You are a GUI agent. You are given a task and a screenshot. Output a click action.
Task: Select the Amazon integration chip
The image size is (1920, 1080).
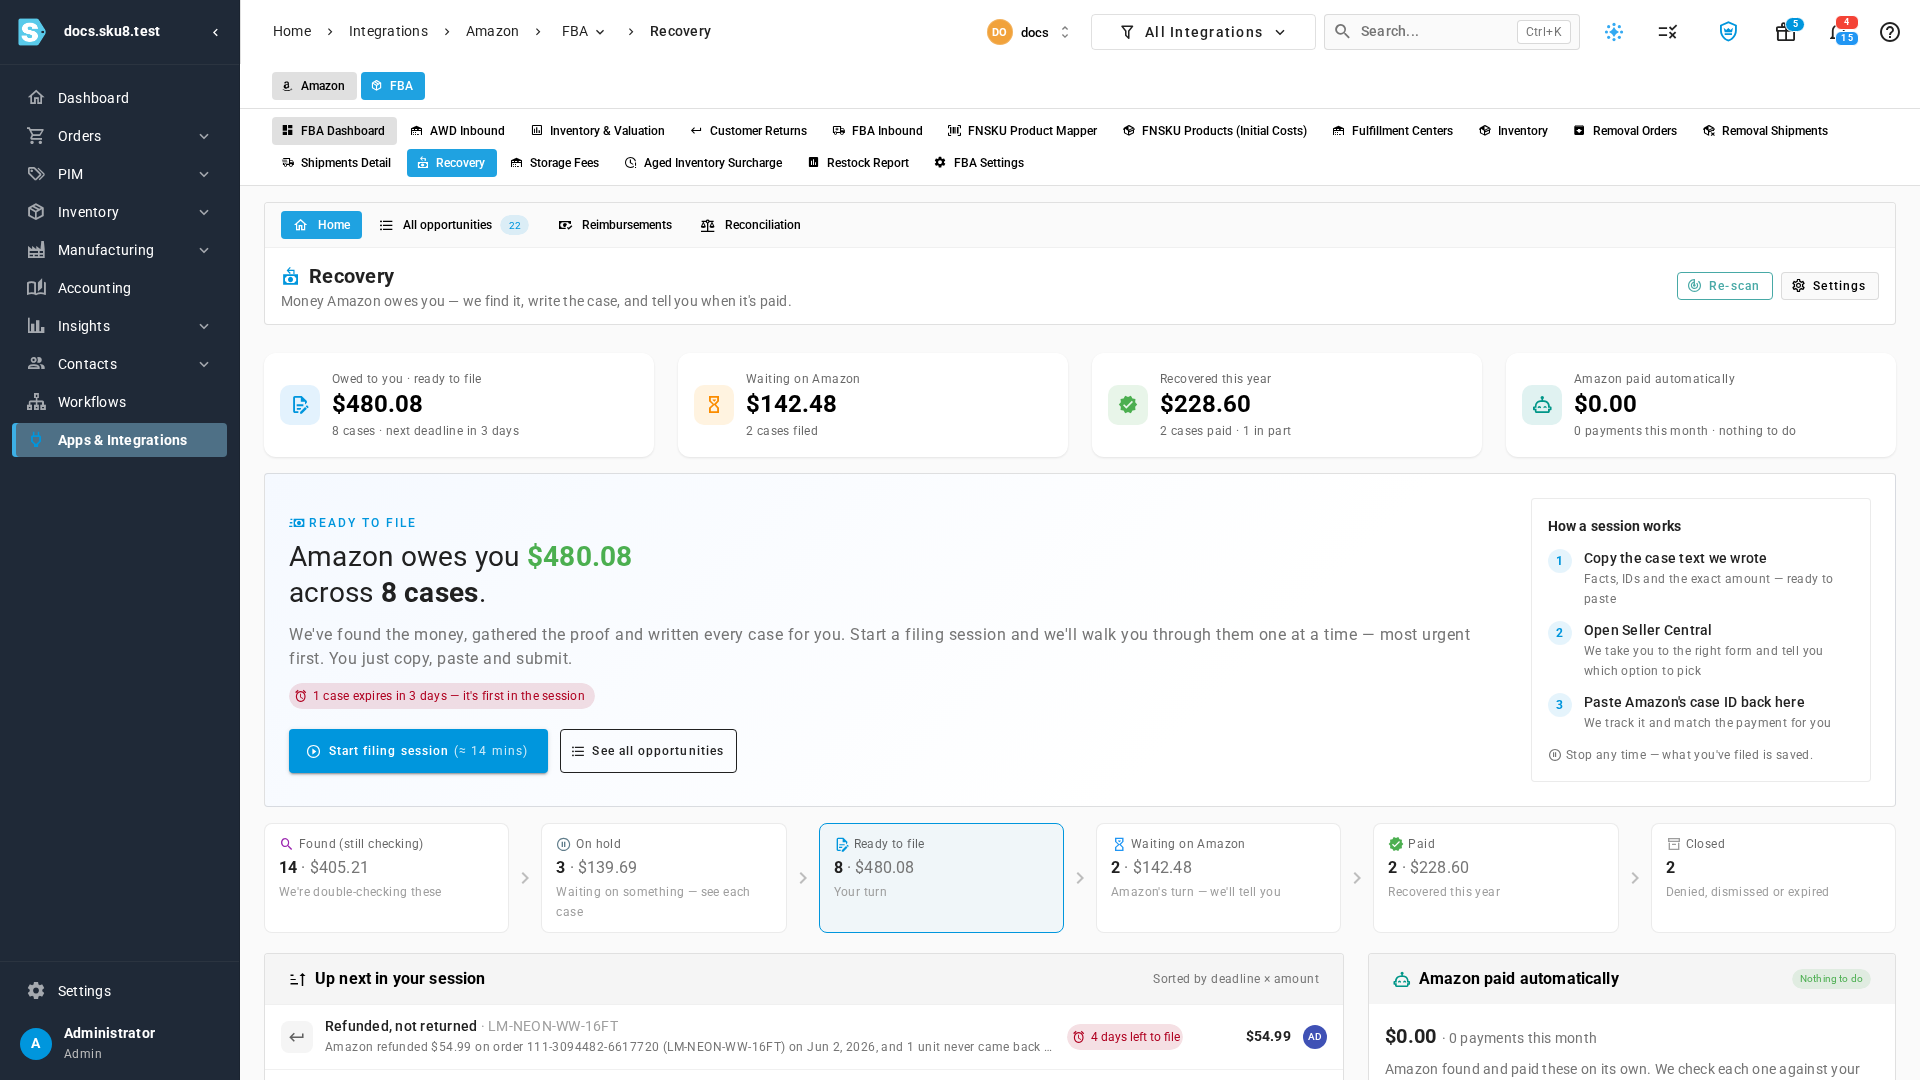[x=314, y=86]
